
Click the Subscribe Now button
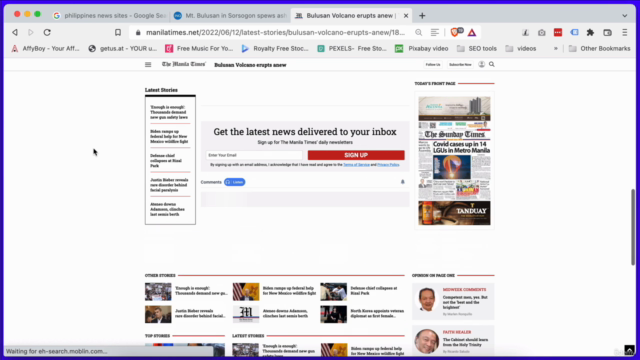460,64
